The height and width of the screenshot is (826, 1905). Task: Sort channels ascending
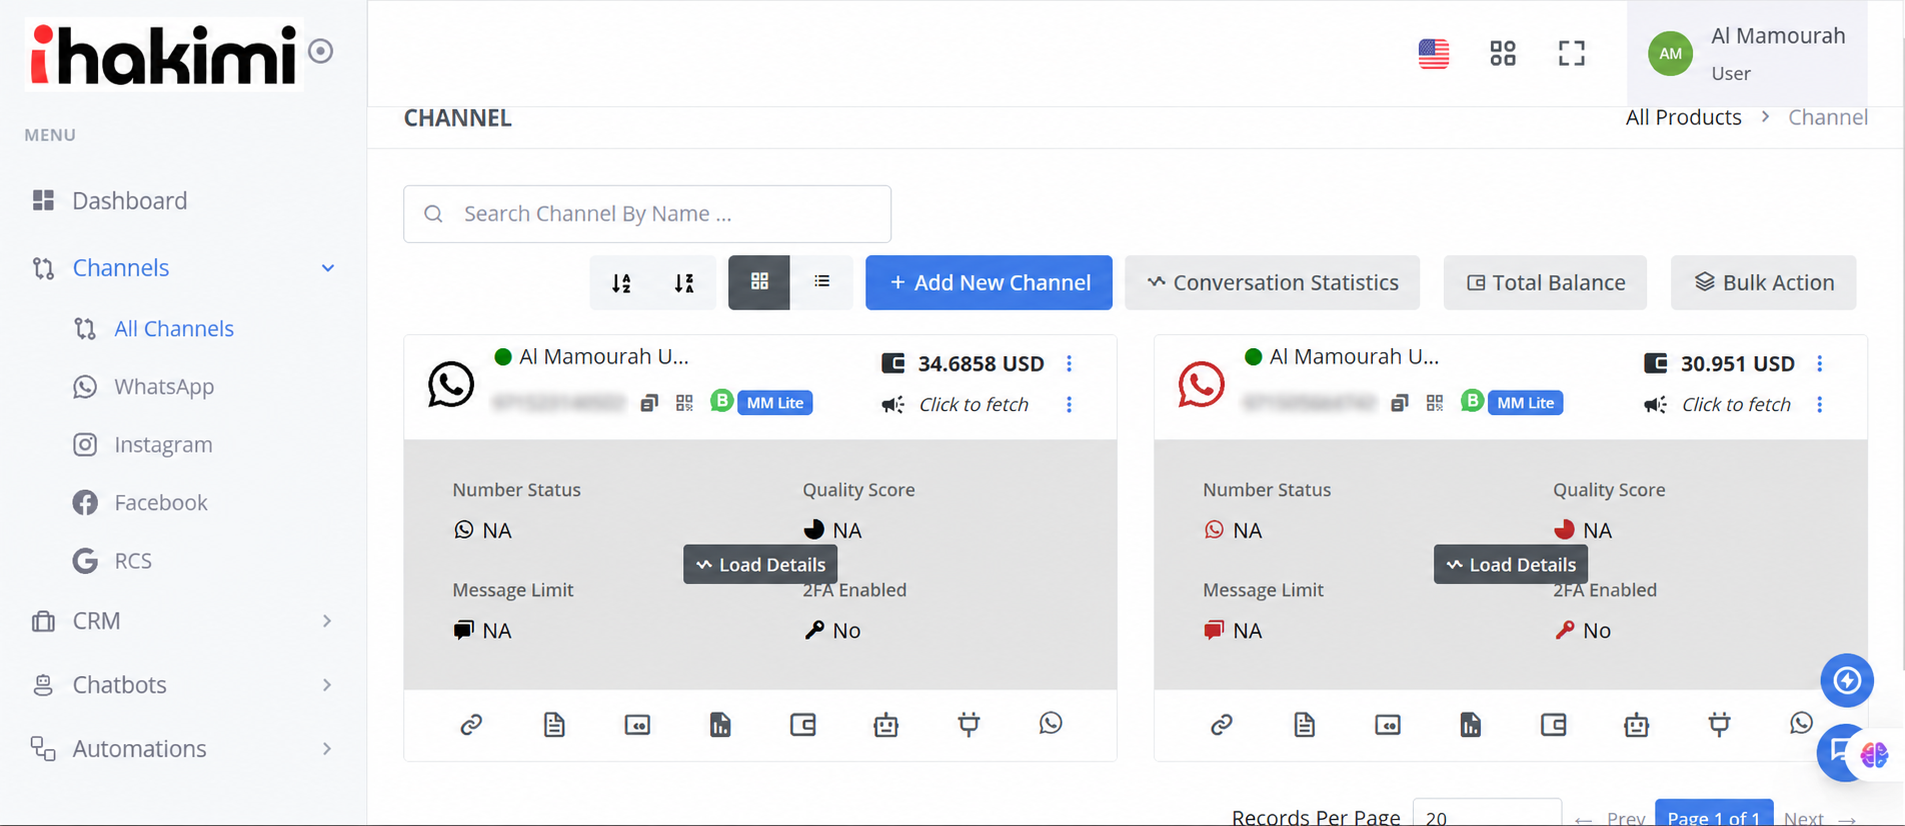[x=621, y=283]
